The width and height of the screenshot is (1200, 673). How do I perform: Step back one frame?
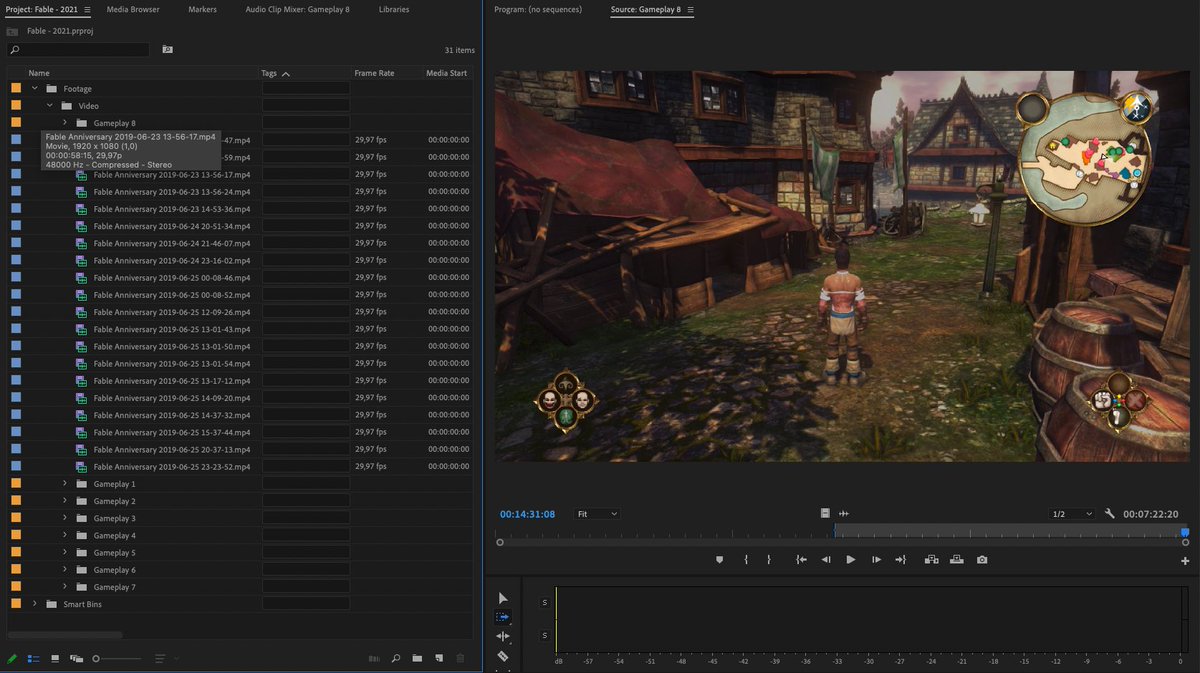click(826, 560)
